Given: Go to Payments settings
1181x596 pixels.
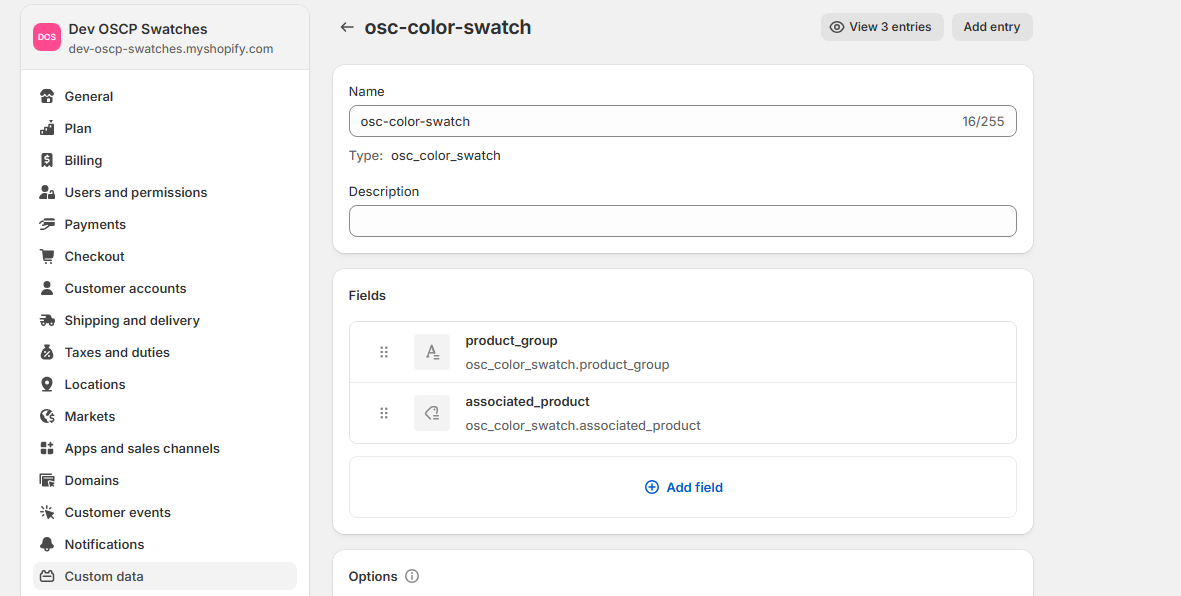Looking at the screenshot, I should [95, 224].
